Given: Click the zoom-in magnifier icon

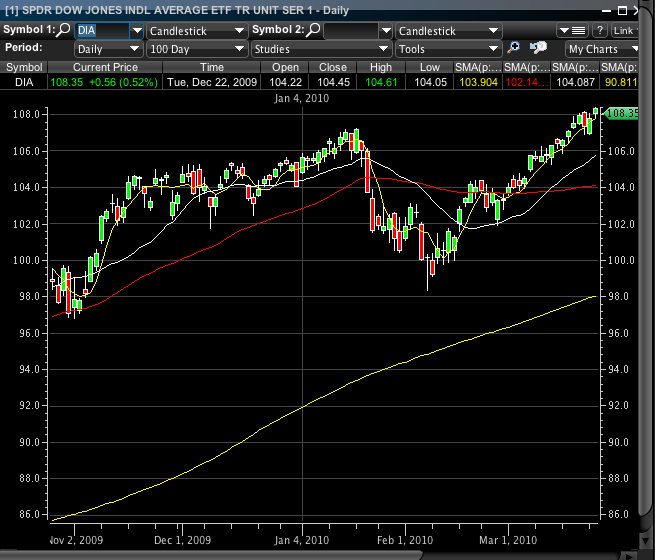Looking at the screenshot, I should pos(514,48).
